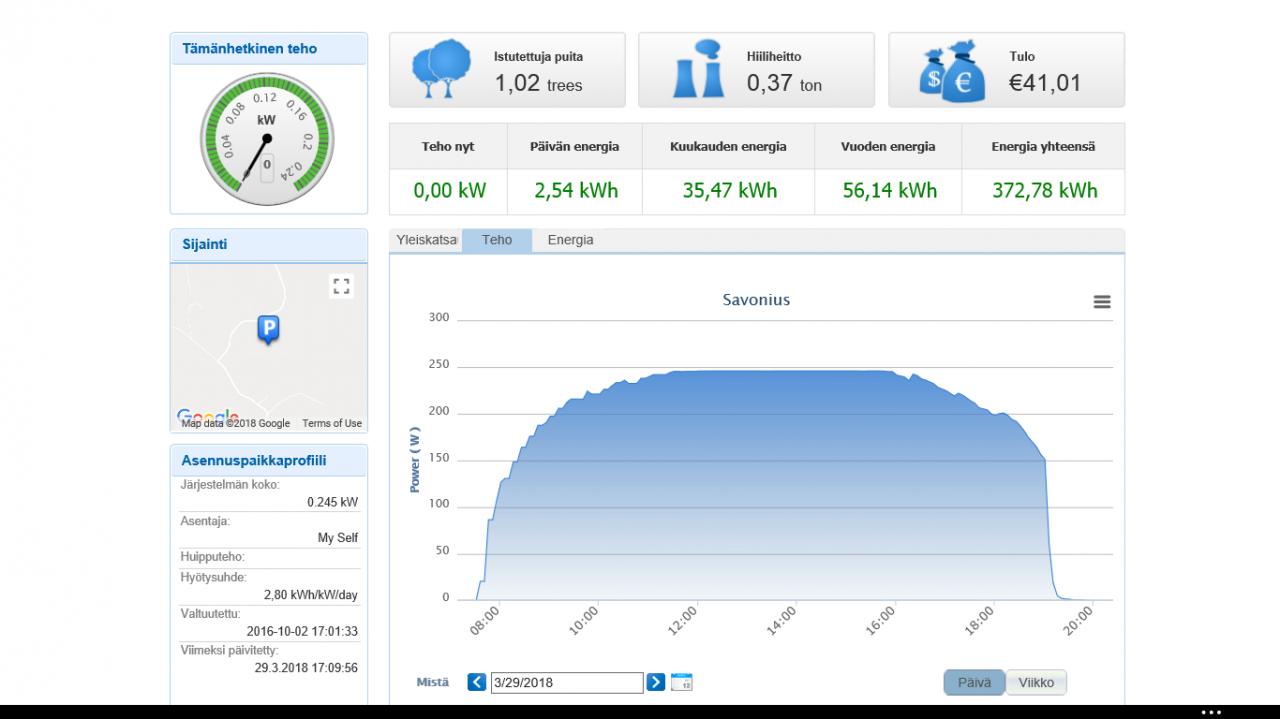
Task: Click the money bags income icon
Action: pyautogui.click(x=950, y=70)
